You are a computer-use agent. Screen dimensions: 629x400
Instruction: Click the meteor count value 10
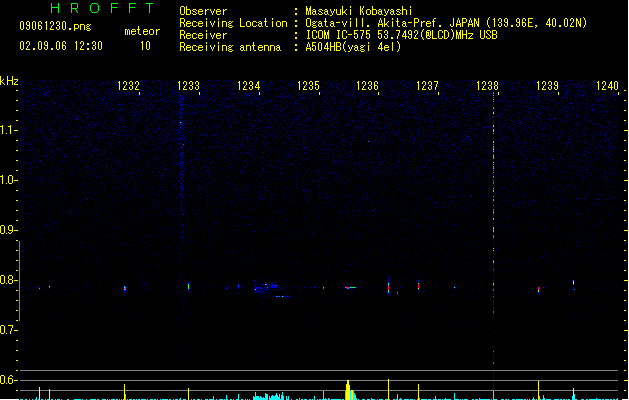click(x=145, y=46)
